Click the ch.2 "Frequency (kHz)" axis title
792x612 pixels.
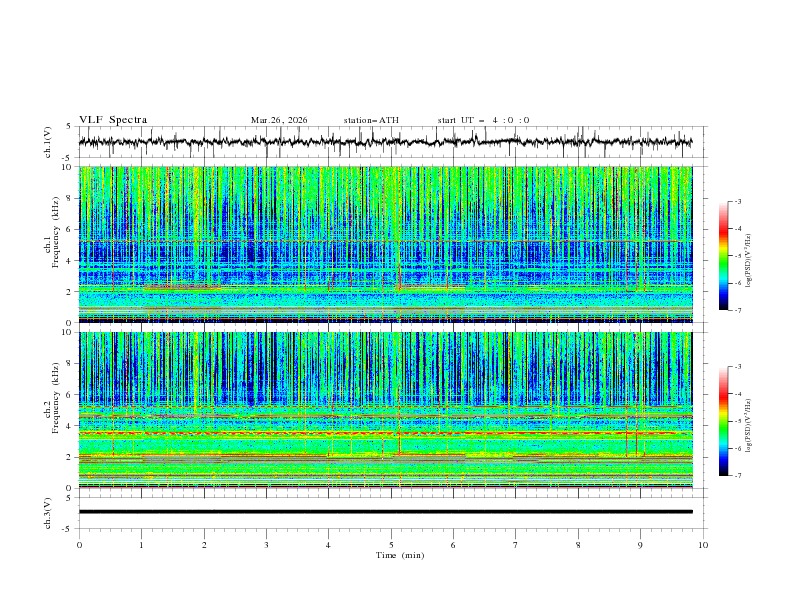(x=56, y=398)
